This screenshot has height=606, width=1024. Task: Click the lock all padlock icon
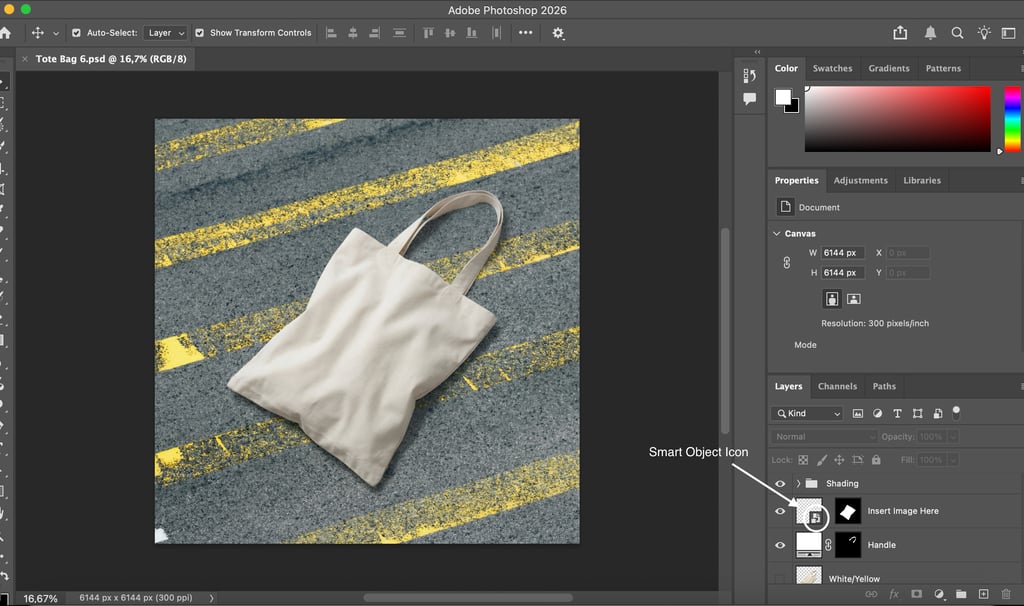coord(877,460)
